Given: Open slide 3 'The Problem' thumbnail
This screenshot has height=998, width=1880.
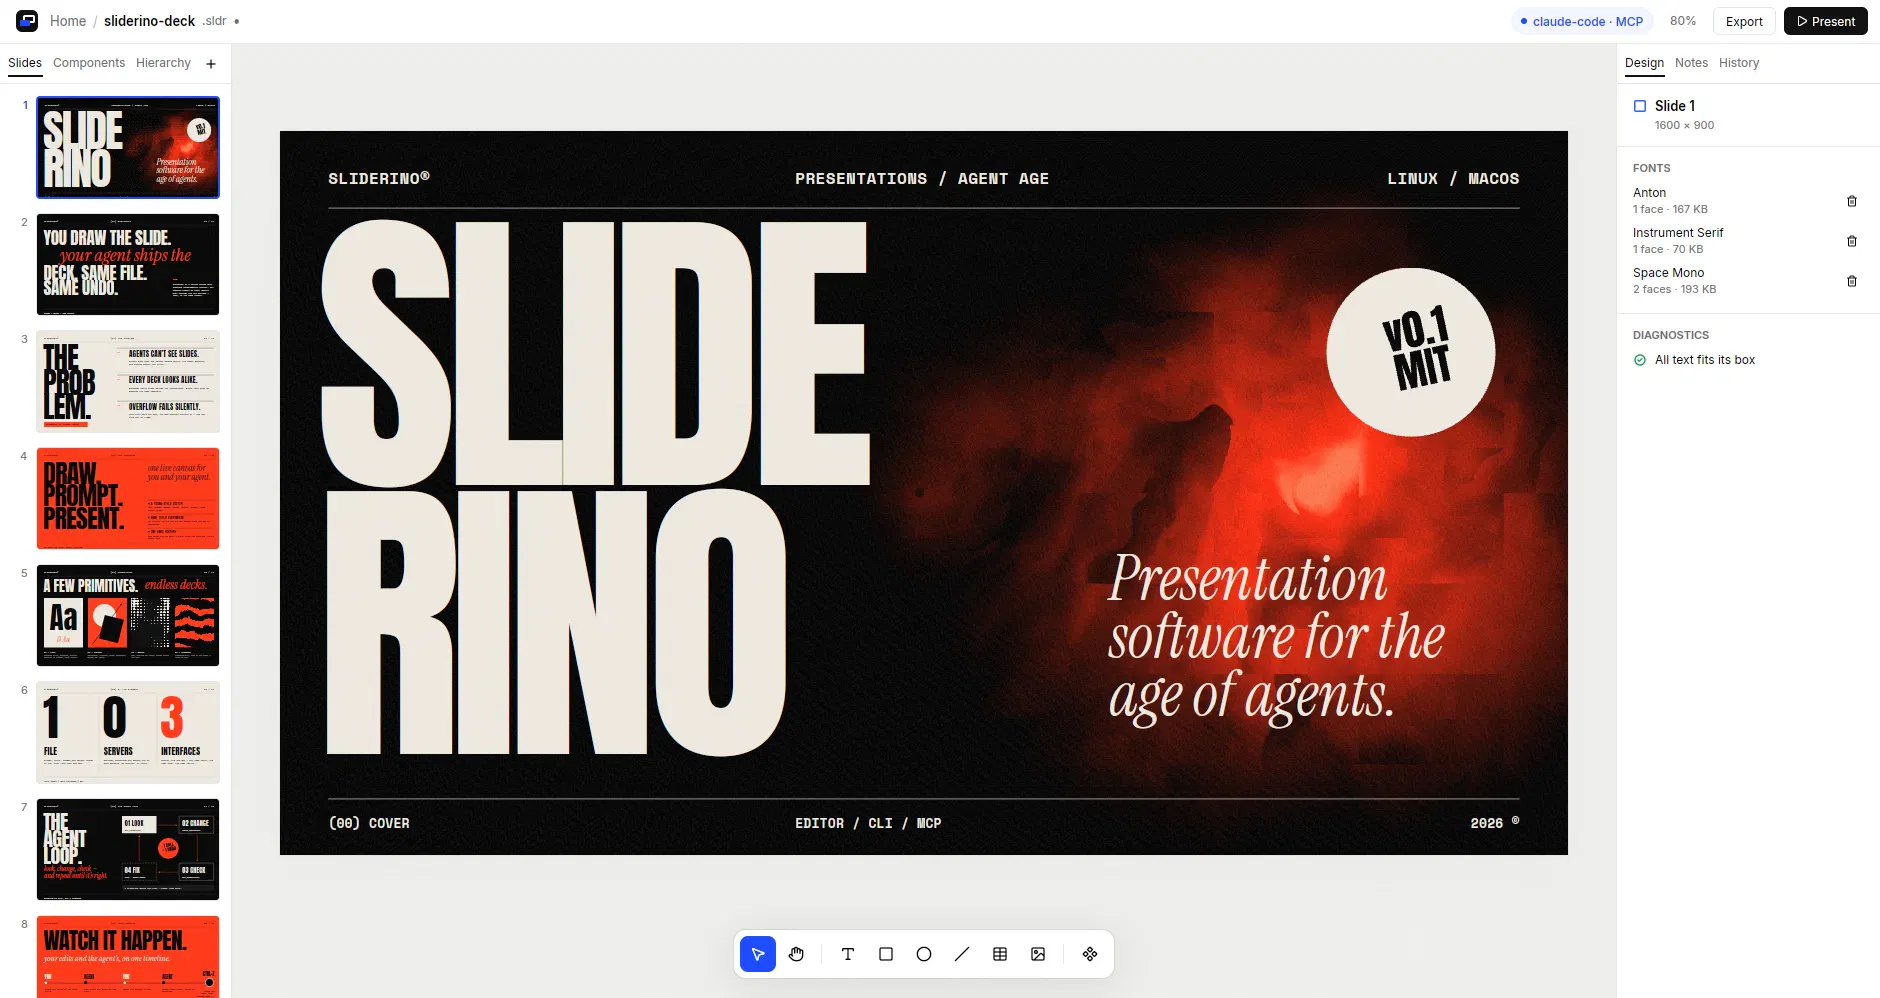Looking at the screenshot, I should pos(128,381).
